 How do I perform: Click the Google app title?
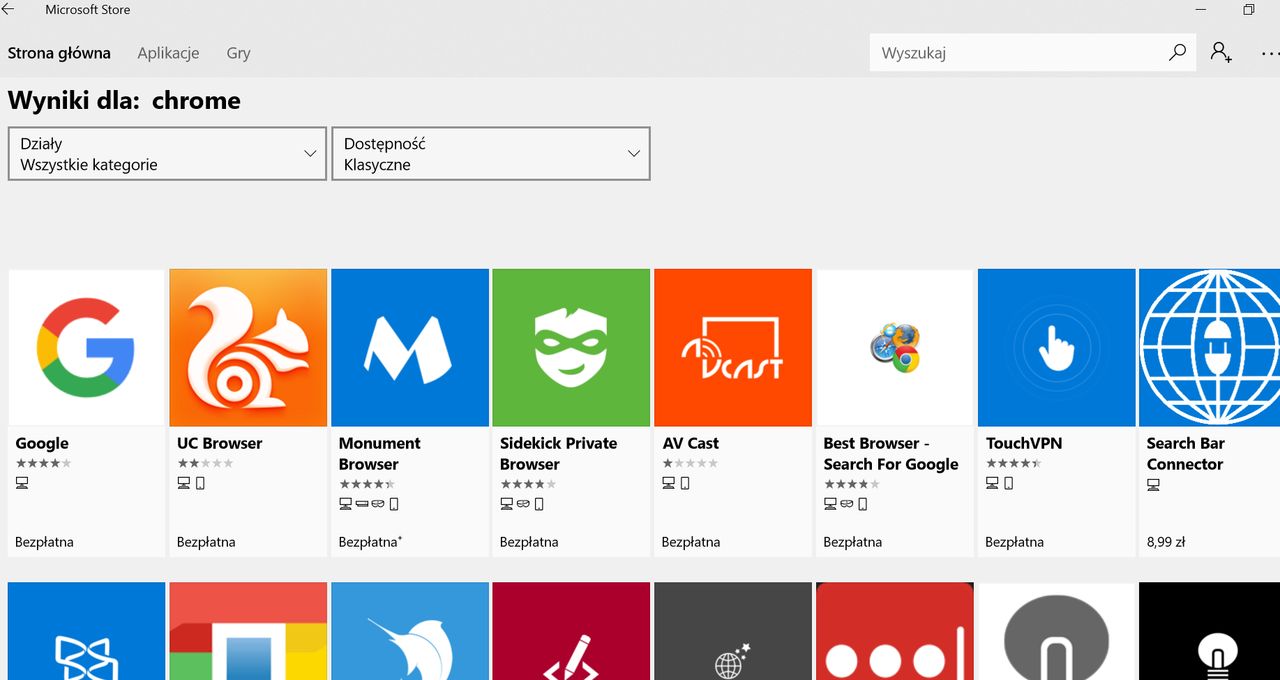pos(42,443)
